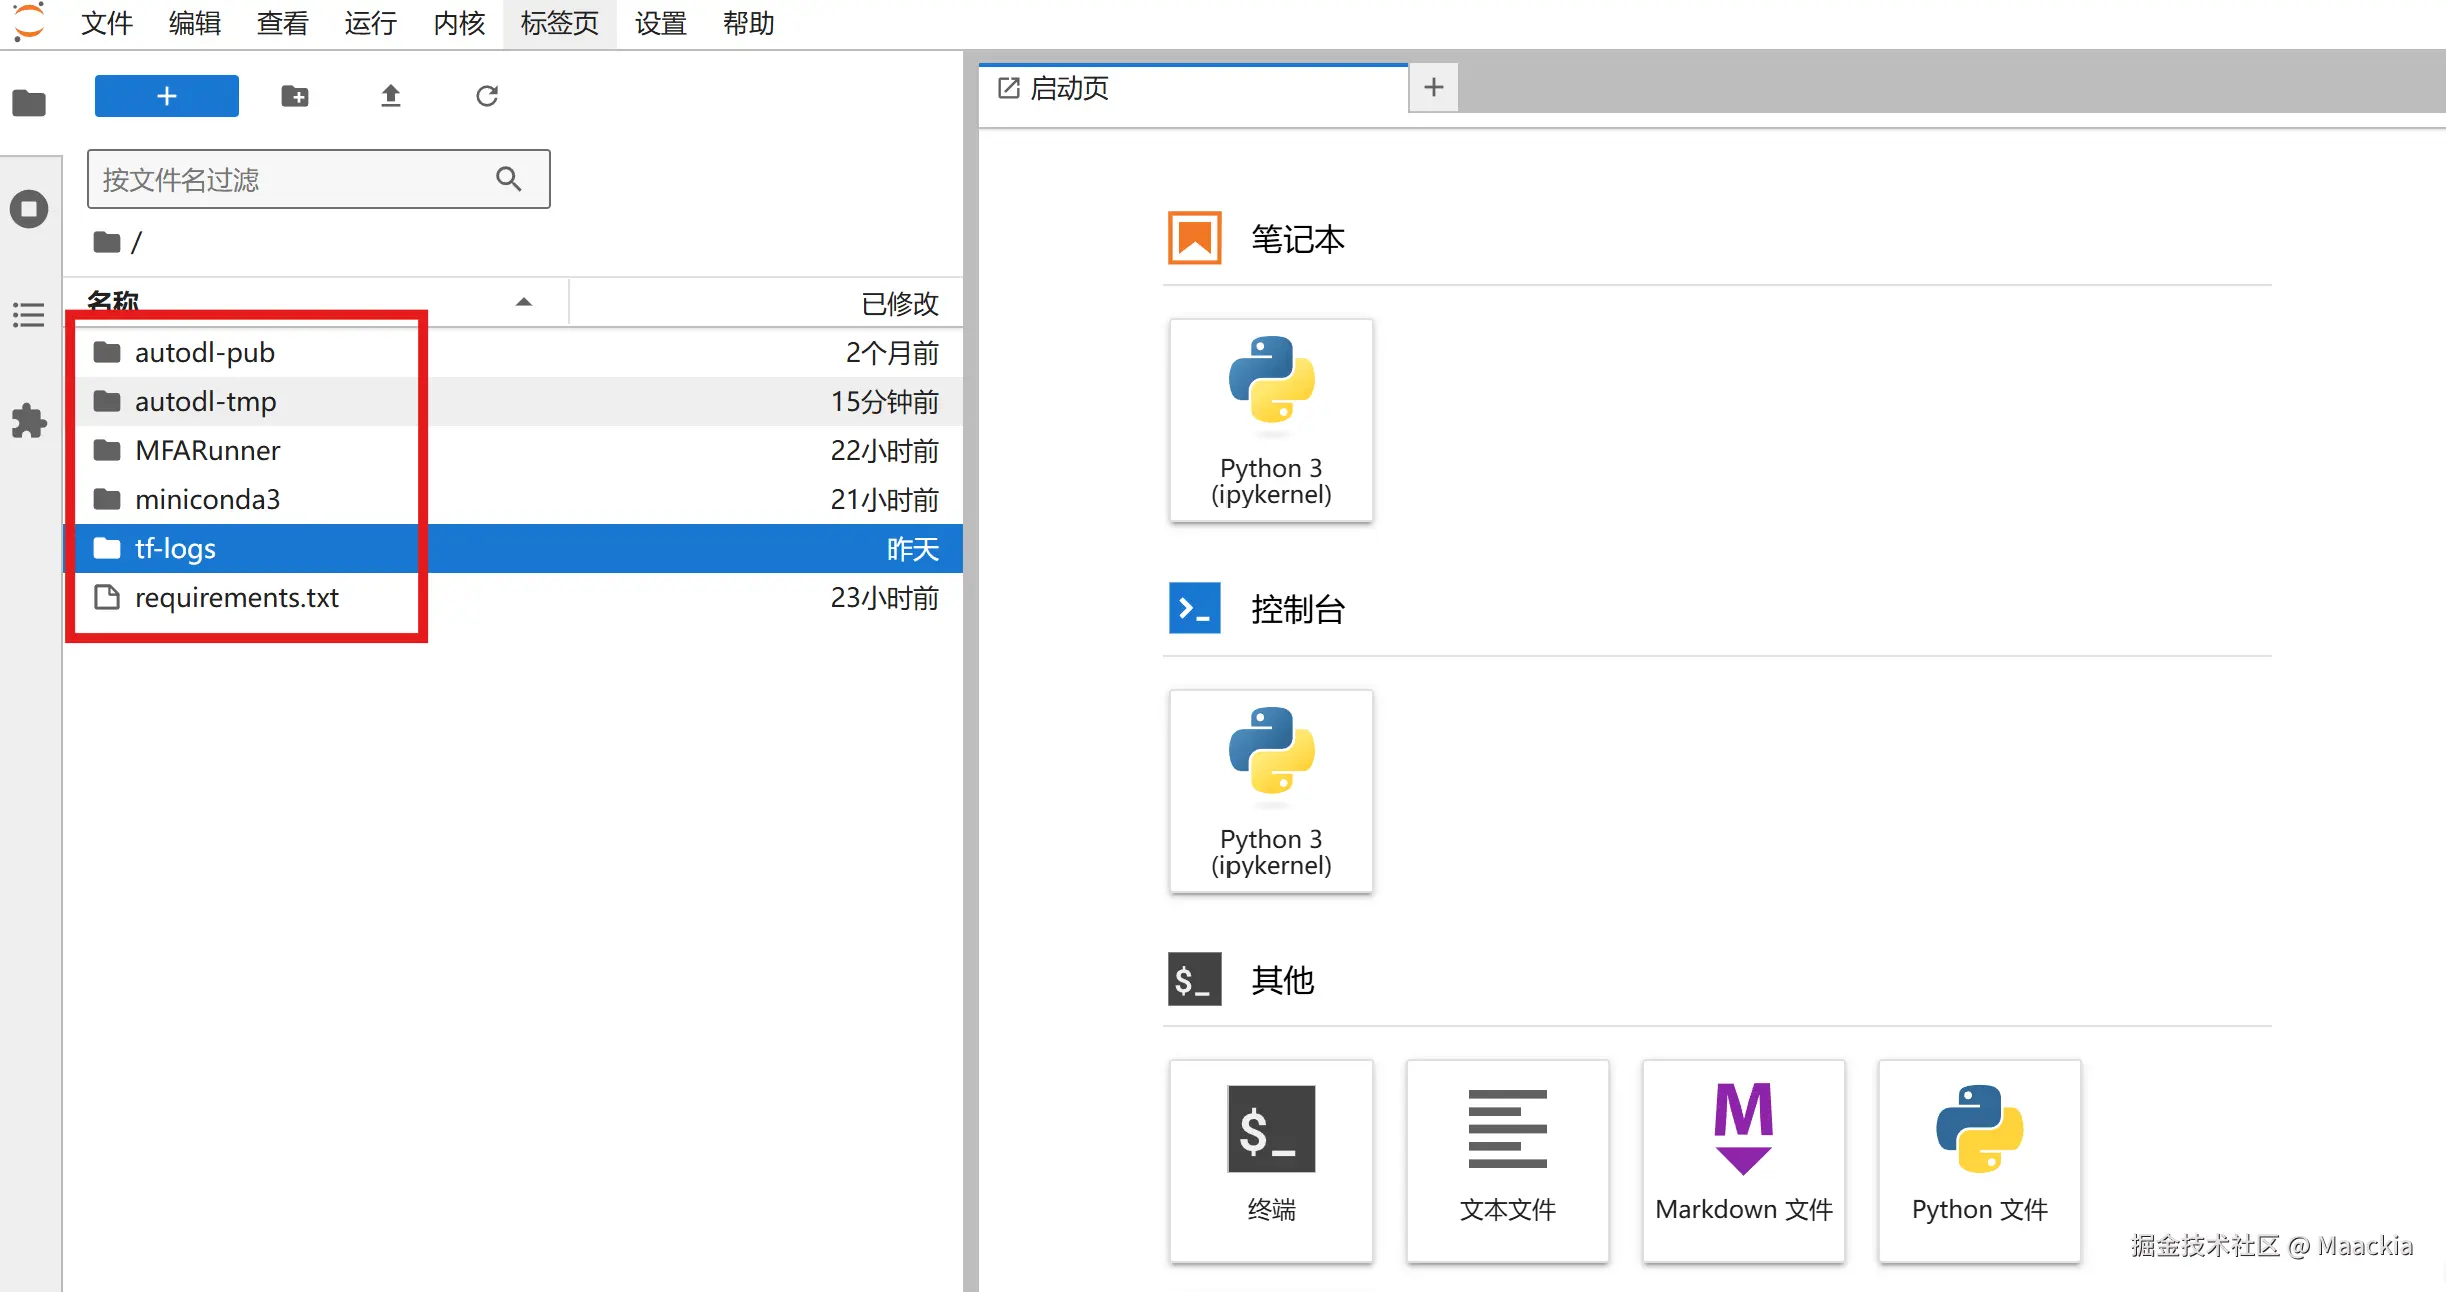Open the extension manager puzzle icon
Image resolution: width=2446 pixels, height=1292 pixels.
pos(29,421)
